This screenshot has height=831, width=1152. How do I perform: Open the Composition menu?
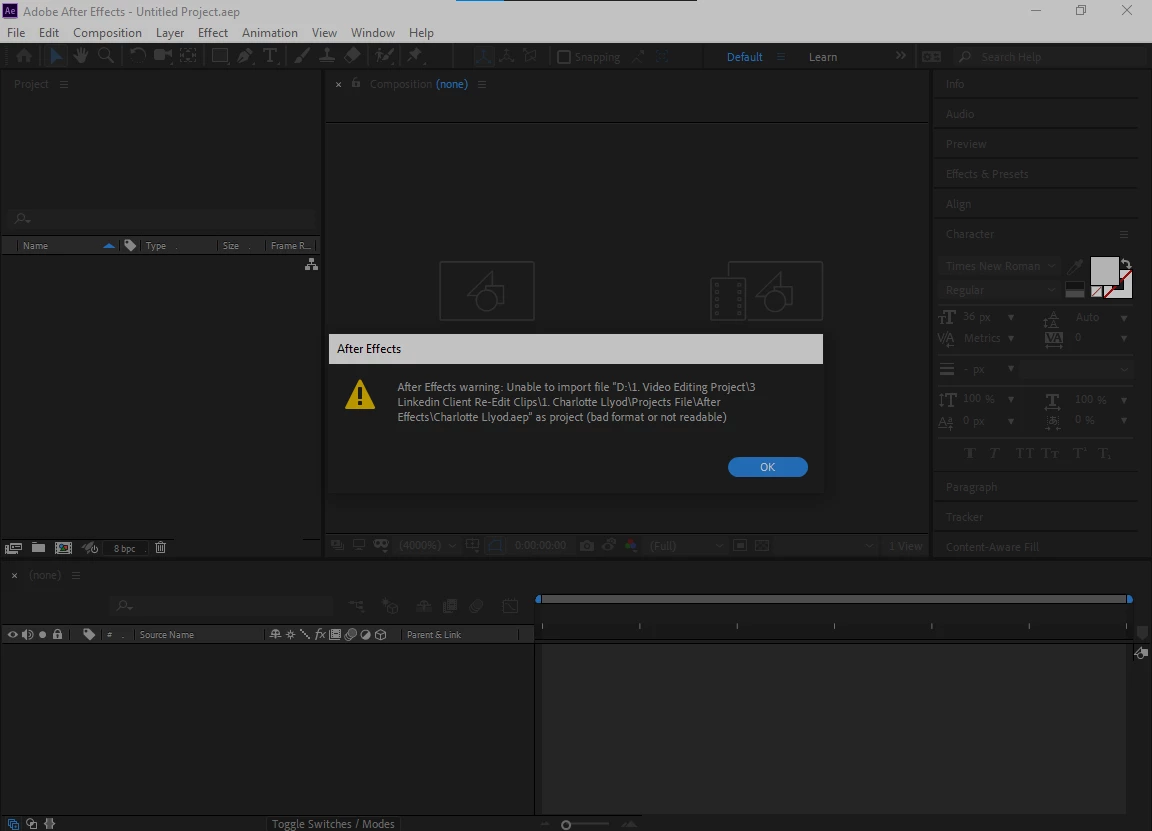tap(107, 32)
